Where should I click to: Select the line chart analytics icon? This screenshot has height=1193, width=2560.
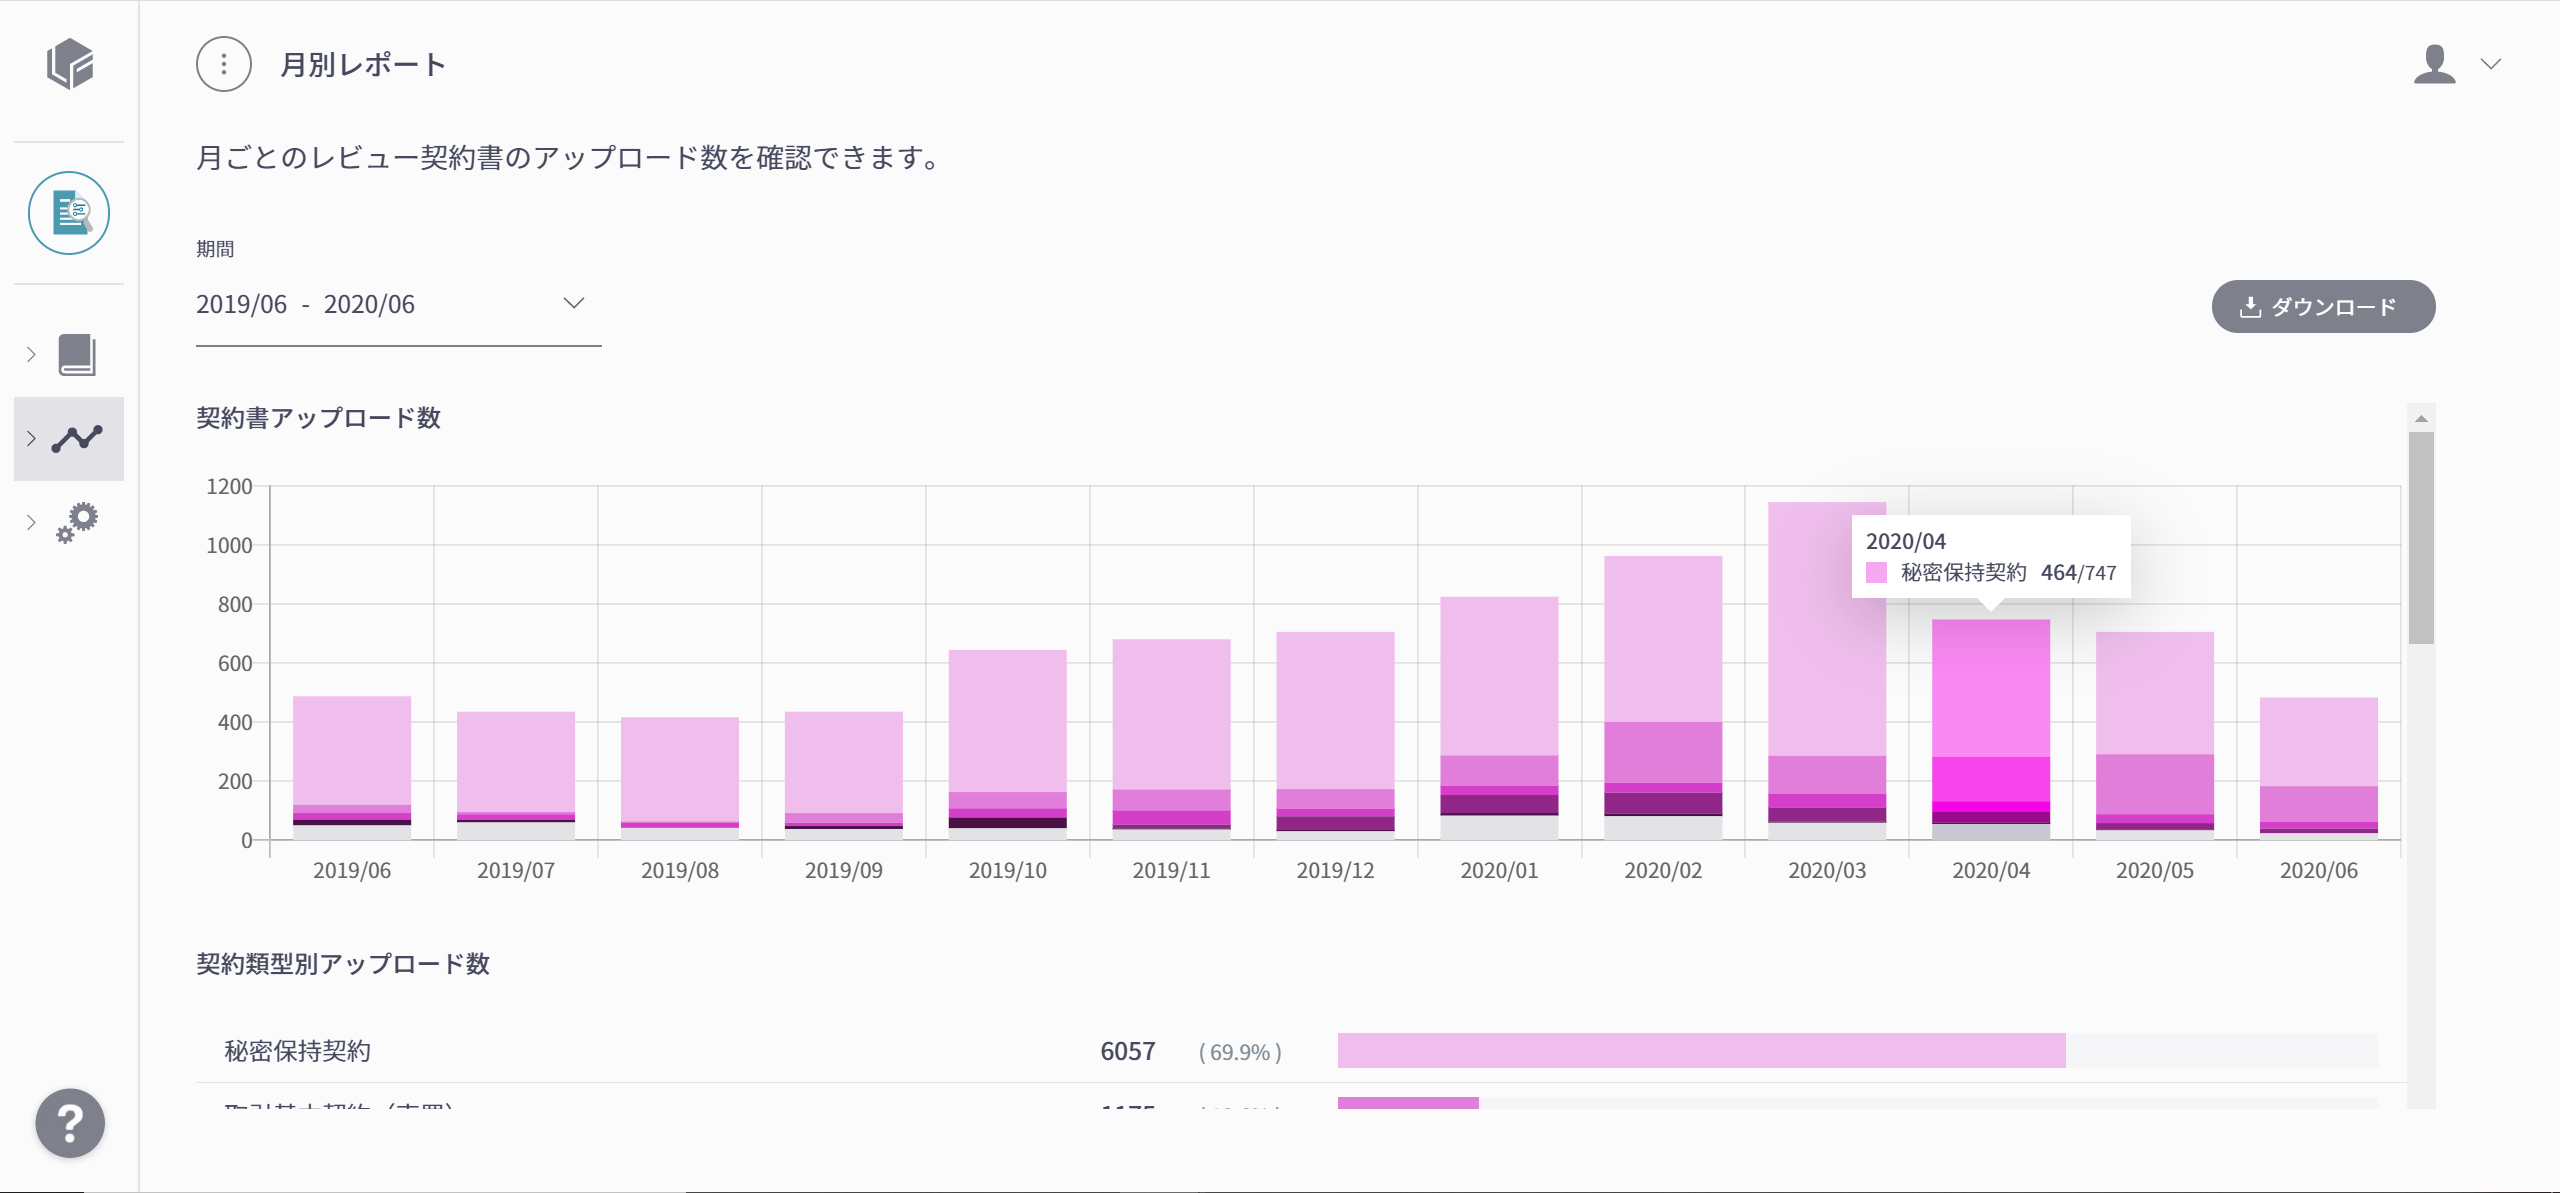coord(77,438)
